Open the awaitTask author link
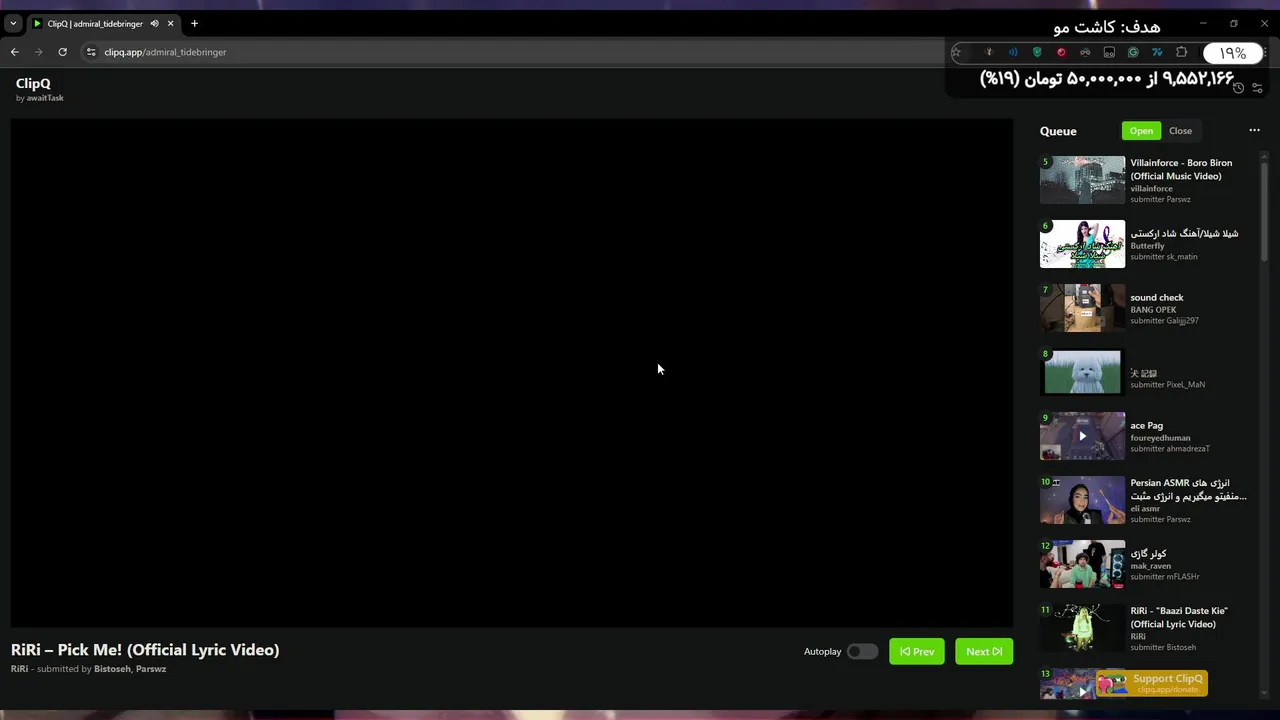 point(45,98)
